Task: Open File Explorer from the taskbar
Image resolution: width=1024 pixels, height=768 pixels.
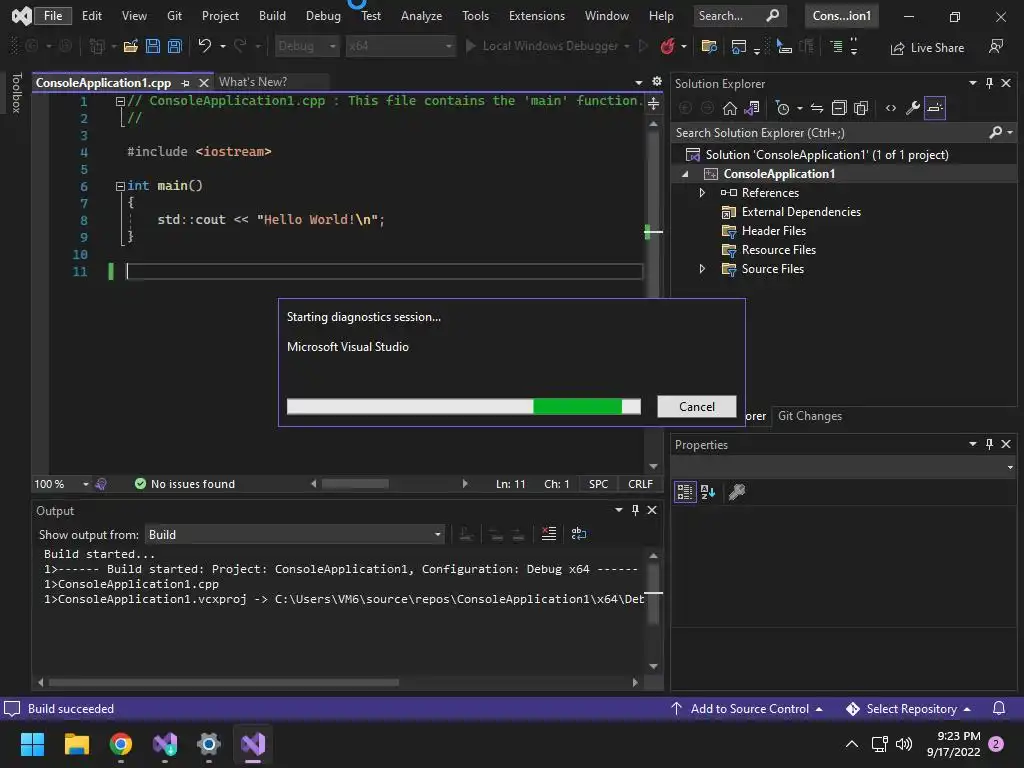Action: click(76, 744)
